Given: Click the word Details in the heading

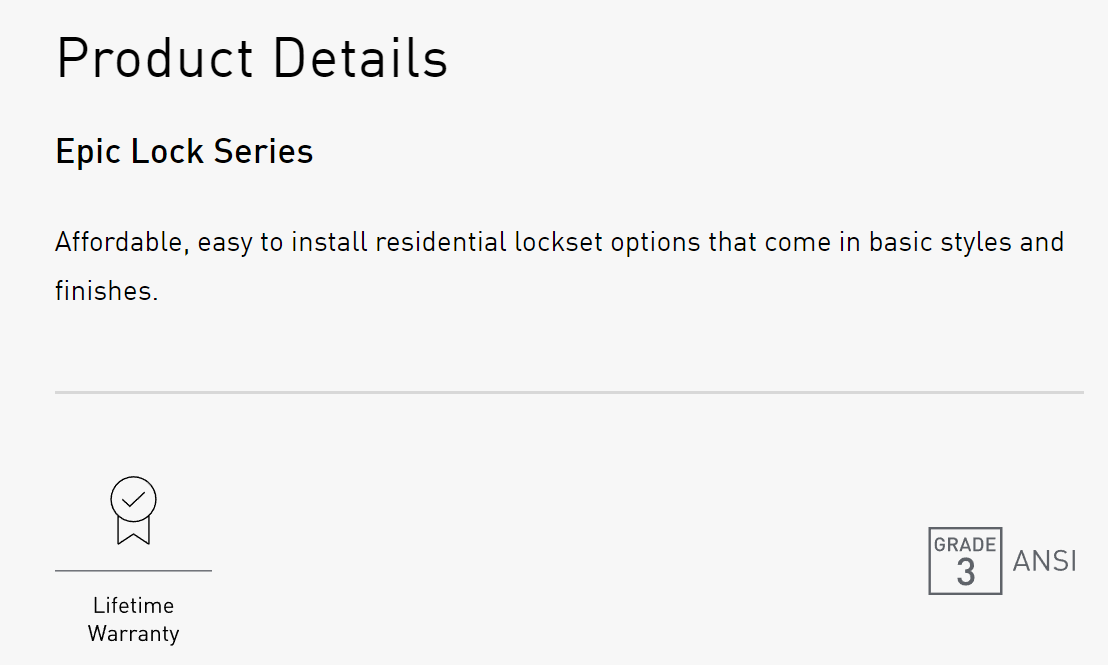Looking at the screenshot, I should (360, 58).
